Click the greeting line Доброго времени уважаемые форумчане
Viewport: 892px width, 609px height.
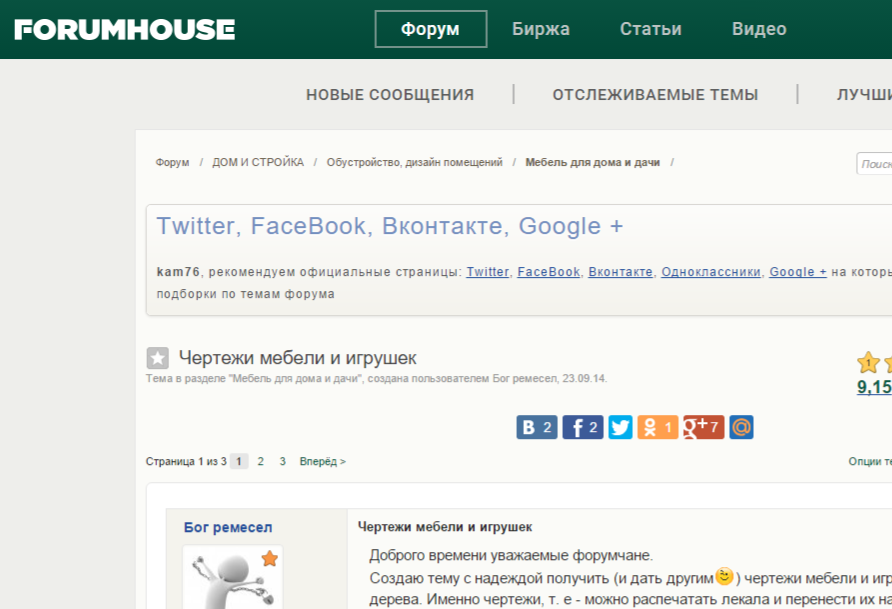[x=511, y=555]
